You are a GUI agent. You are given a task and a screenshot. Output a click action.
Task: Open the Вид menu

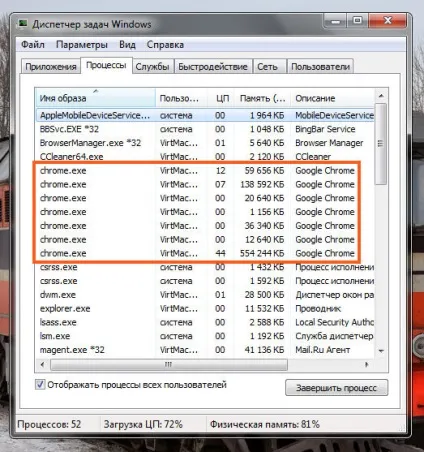pos(127,45)
